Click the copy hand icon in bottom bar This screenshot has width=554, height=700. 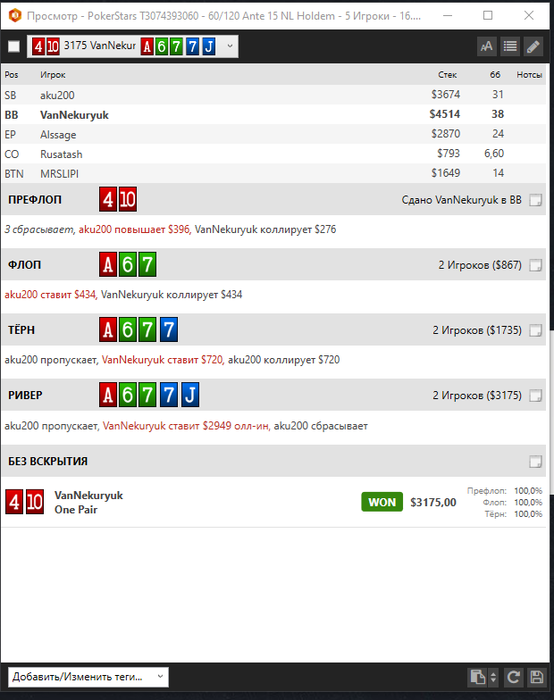coord(477,677)
